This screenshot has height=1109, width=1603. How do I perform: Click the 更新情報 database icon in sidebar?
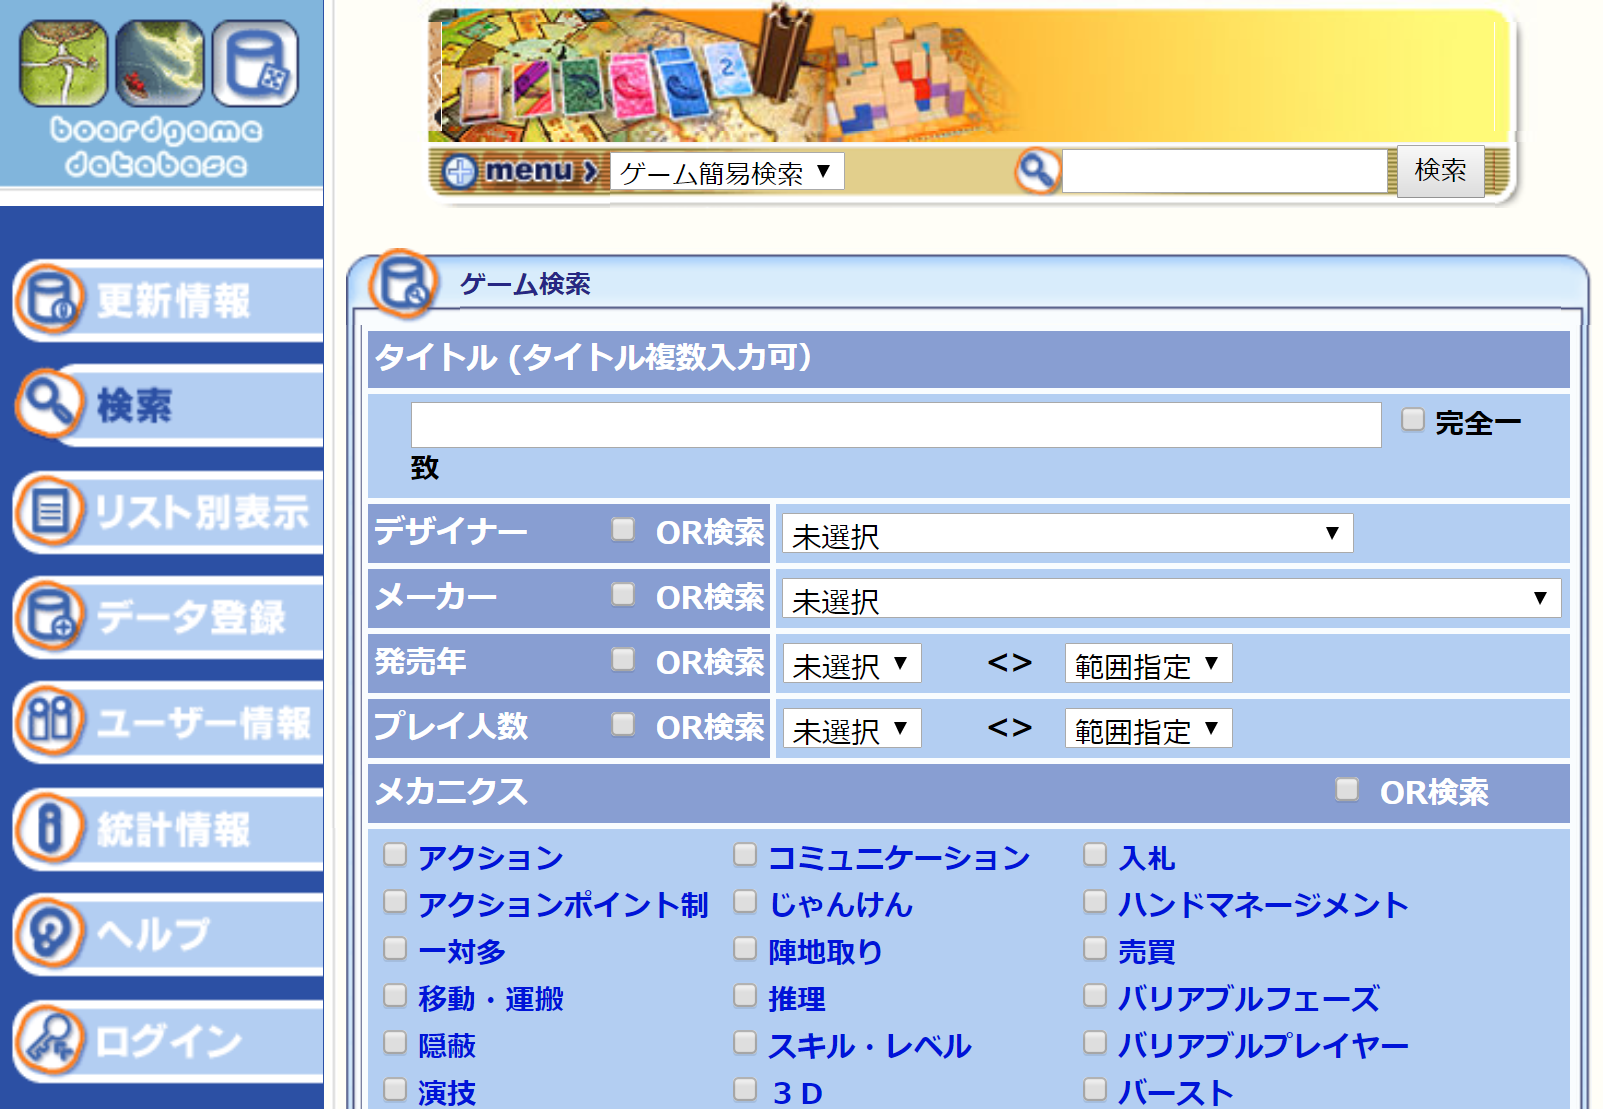tap(48, 299)
